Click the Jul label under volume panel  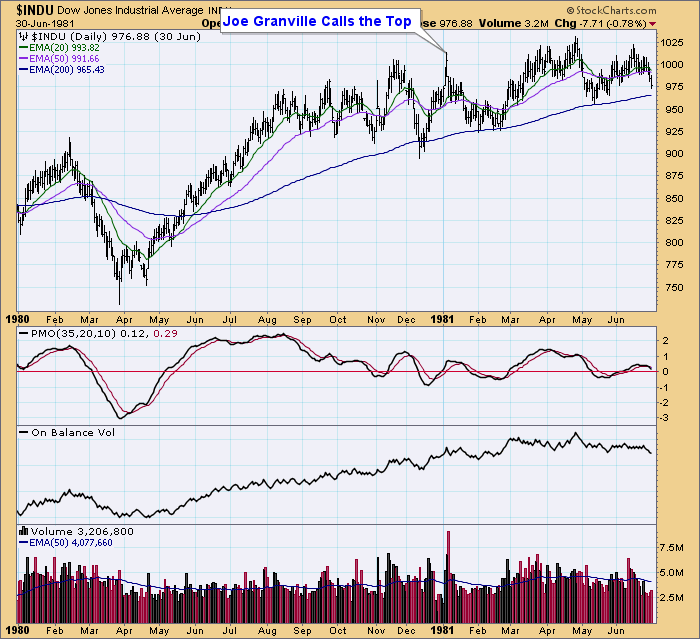229,631
